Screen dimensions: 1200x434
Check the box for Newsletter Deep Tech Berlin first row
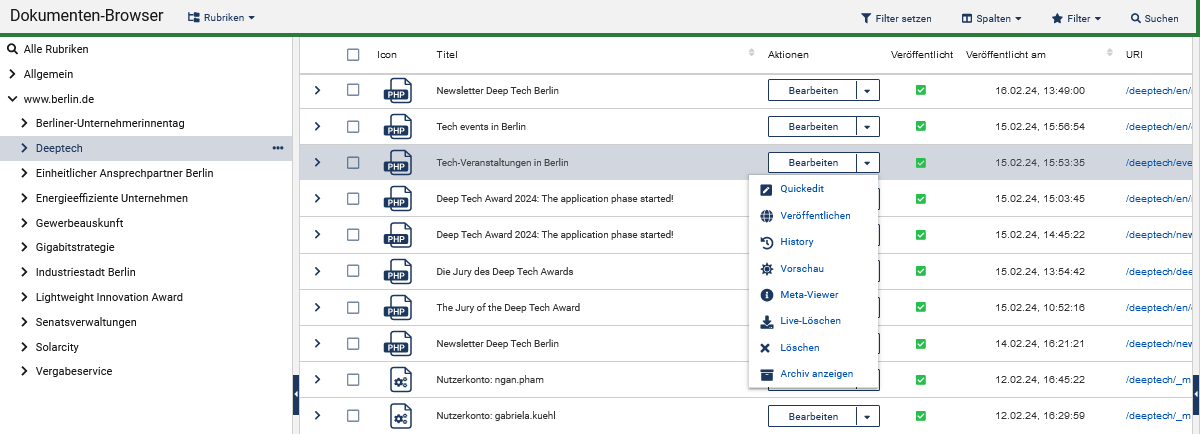pos(353,90)
